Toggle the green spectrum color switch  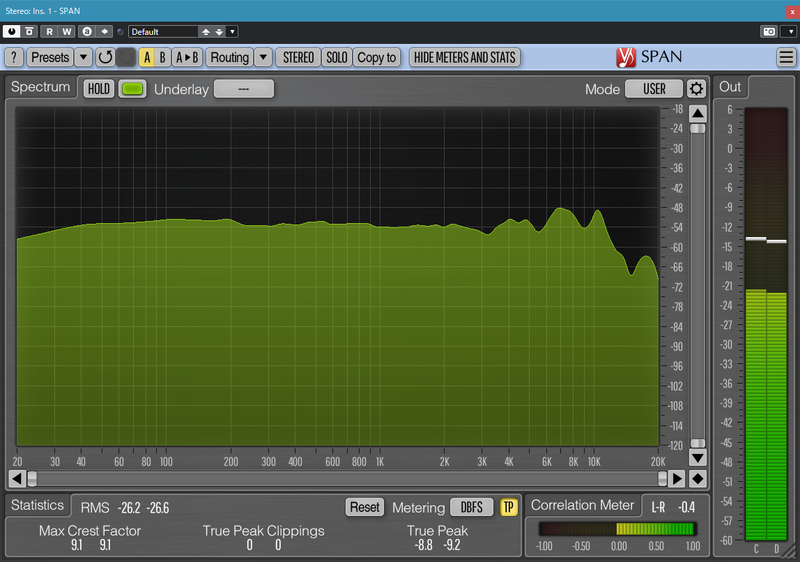[x=132, y=89]
